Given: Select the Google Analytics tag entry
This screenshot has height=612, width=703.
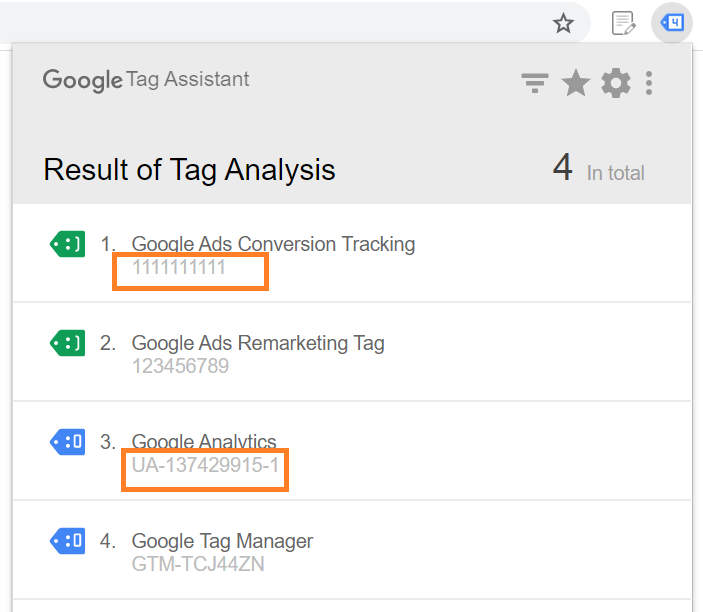Looking at the screenshot, I should point(204,442).
